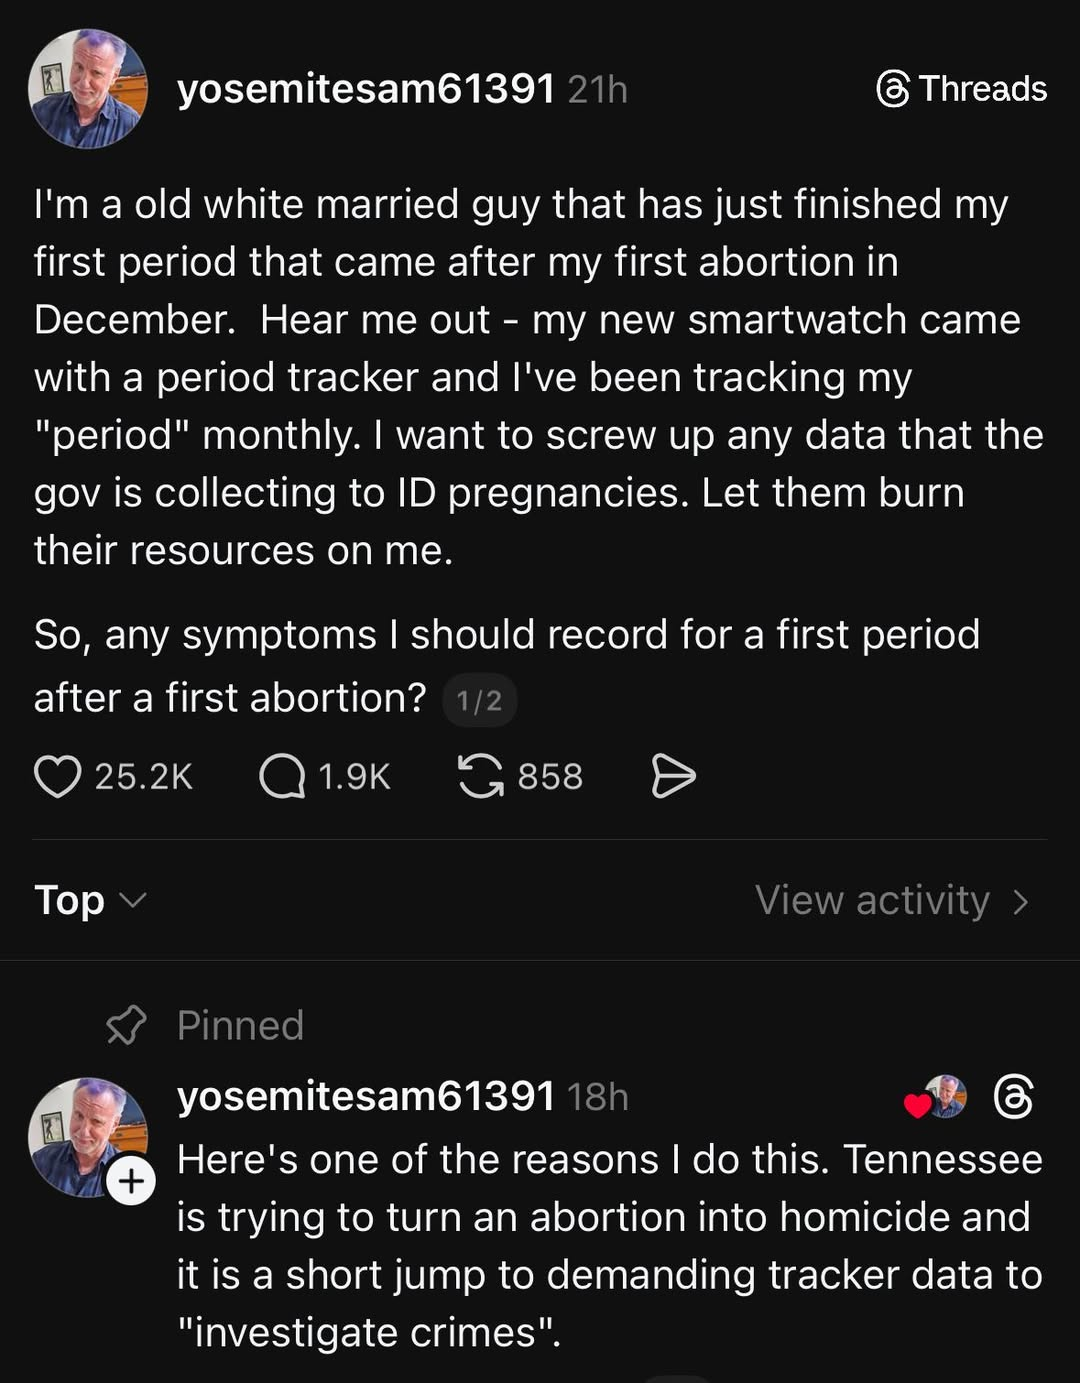The width and height of the screenshot is (1080, 1383).
Task: Tap the 1/2 thread page indicator
Action: pos(479,701)
